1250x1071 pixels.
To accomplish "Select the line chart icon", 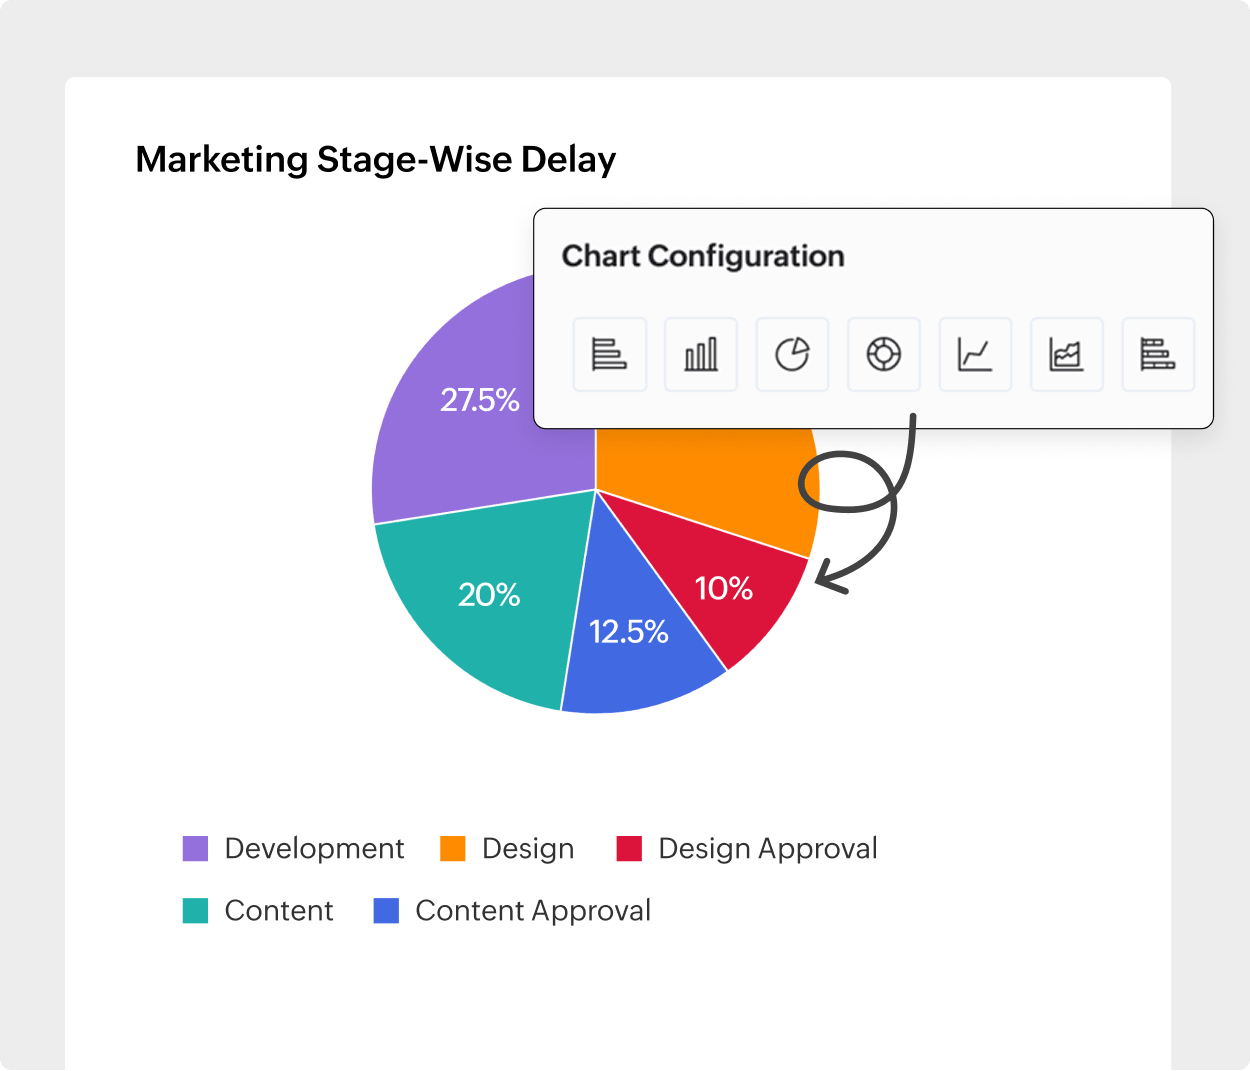I will (975, 354).
